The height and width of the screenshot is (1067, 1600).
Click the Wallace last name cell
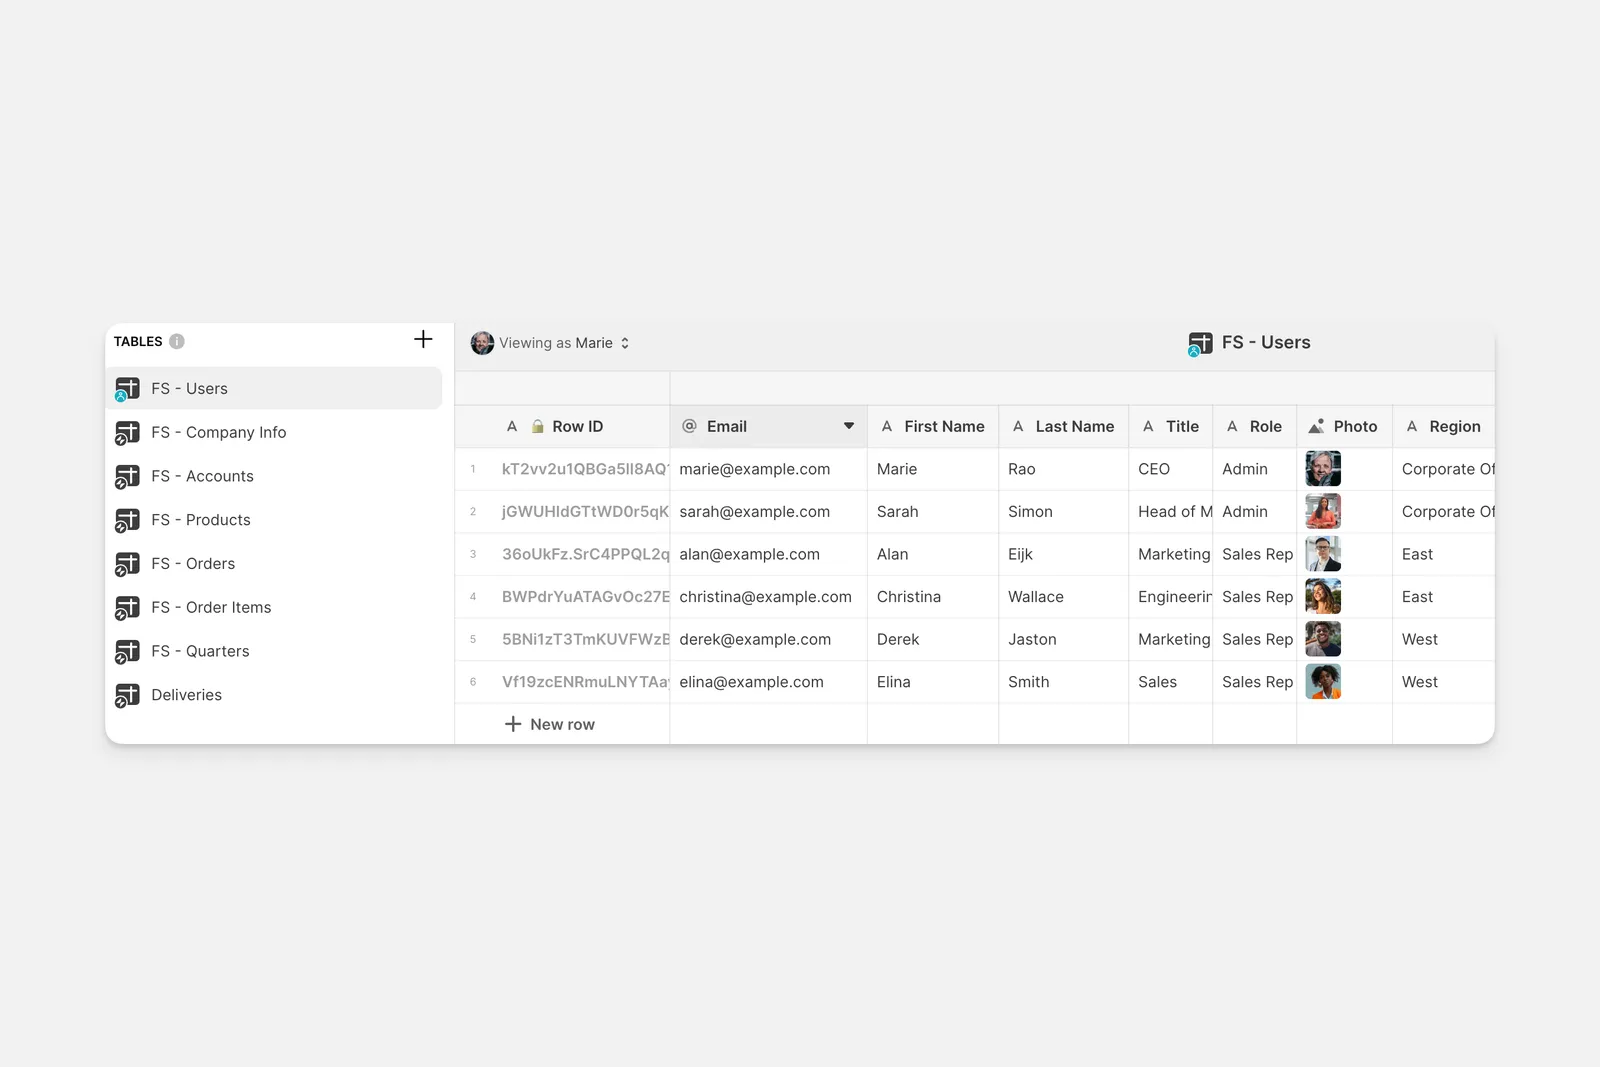(1064, 597)
